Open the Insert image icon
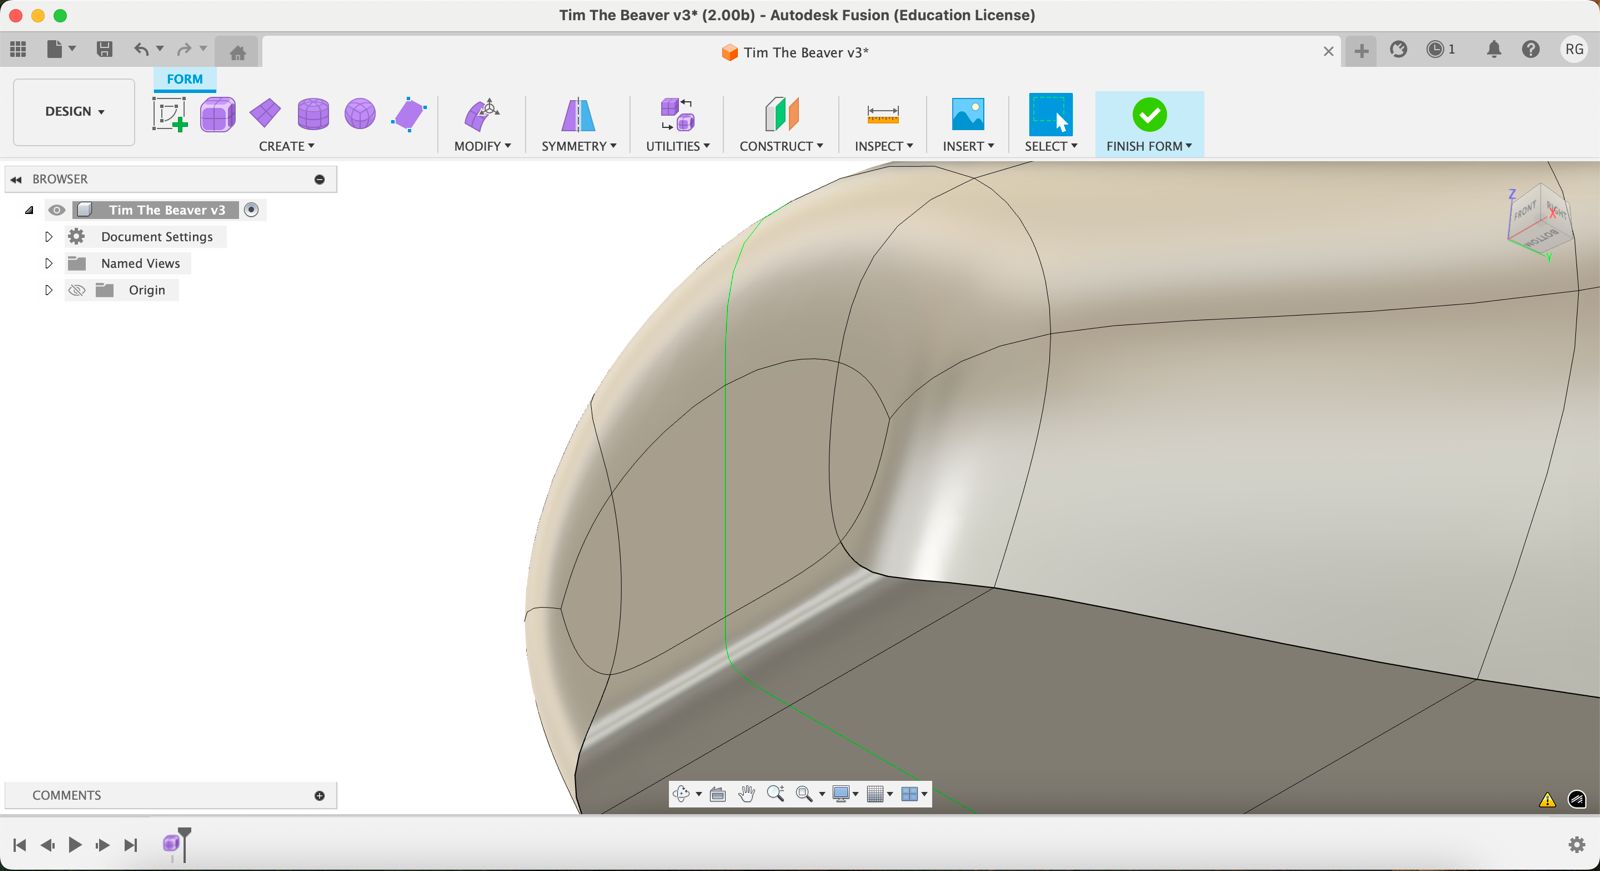This screenshot has width=1600, height=871. click(967, 115)
